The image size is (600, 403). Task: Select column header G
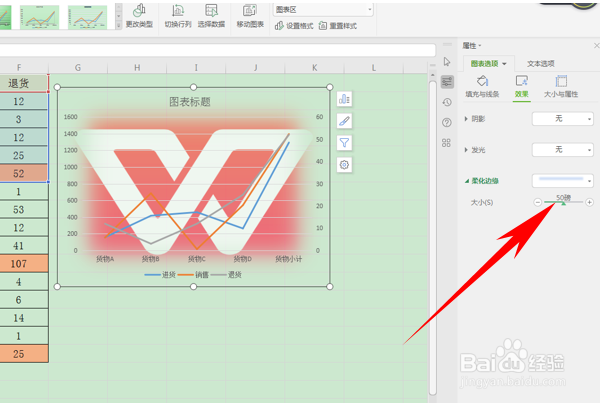[78, 68]
